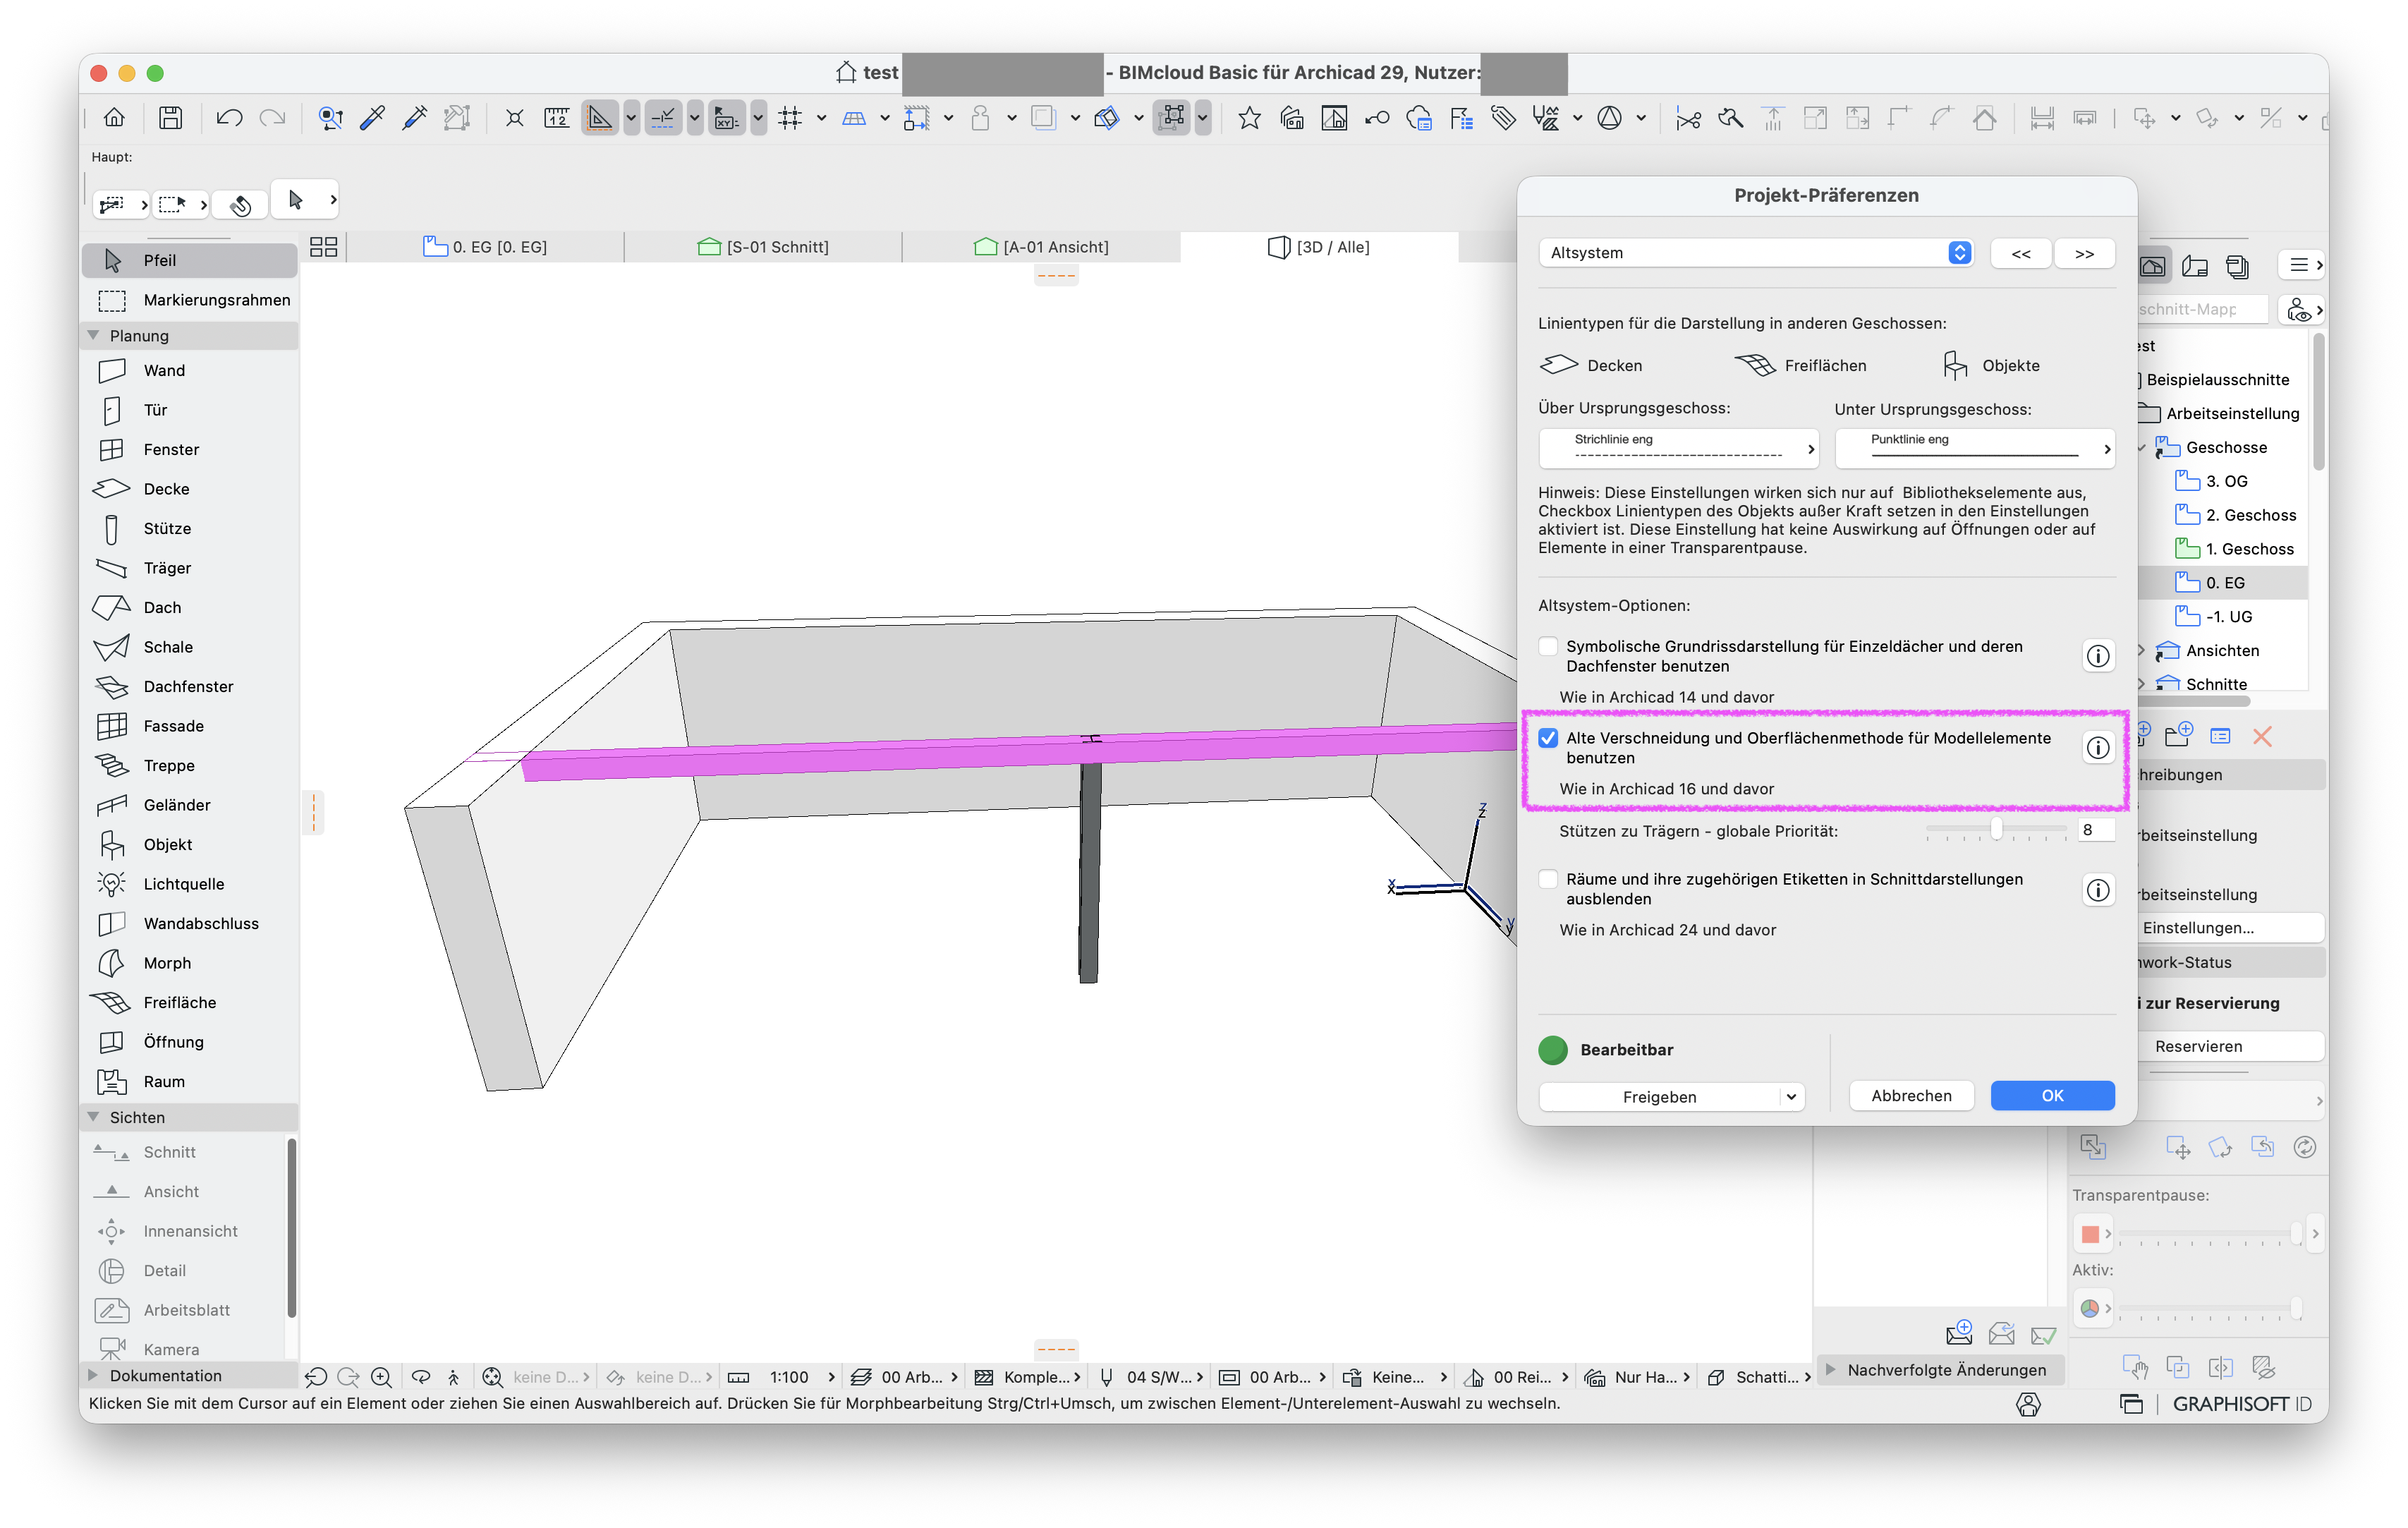
Task: Switch to 3D / Alle tab
Action: (1319, 247)
